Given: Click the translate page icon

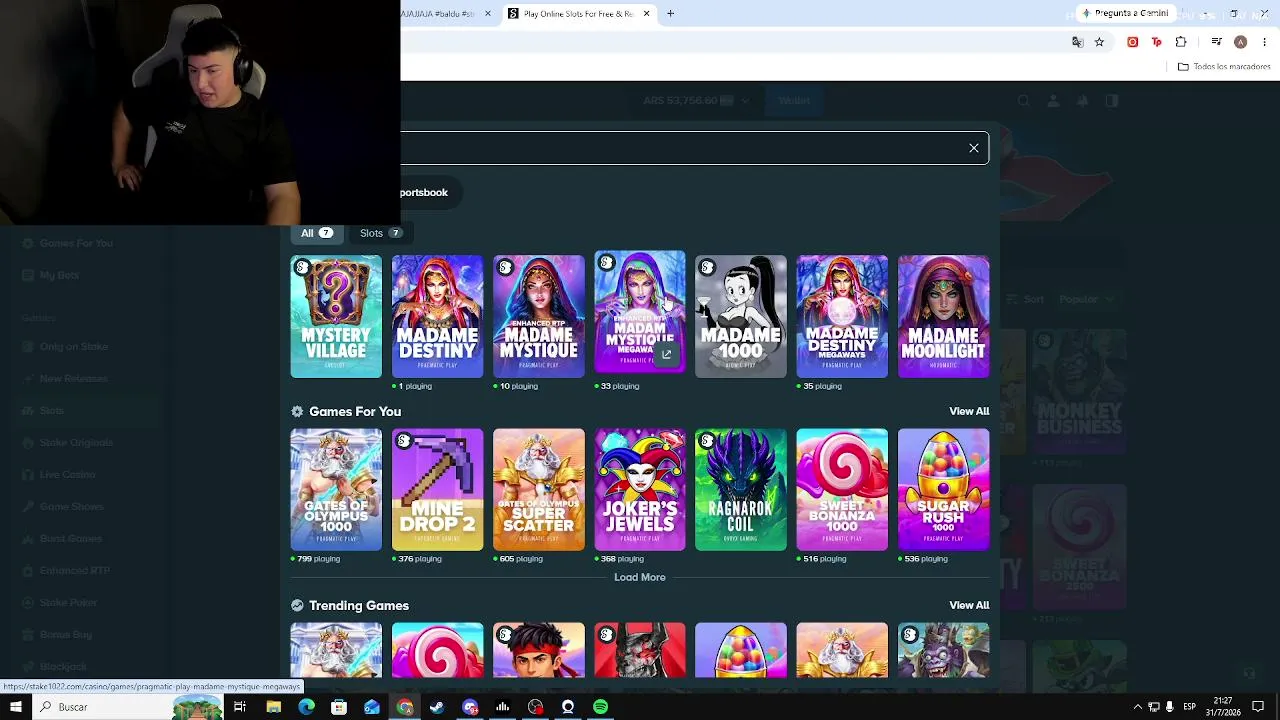Looking at the screenshot, I should pyautogui.click(x=1077, y=42).
